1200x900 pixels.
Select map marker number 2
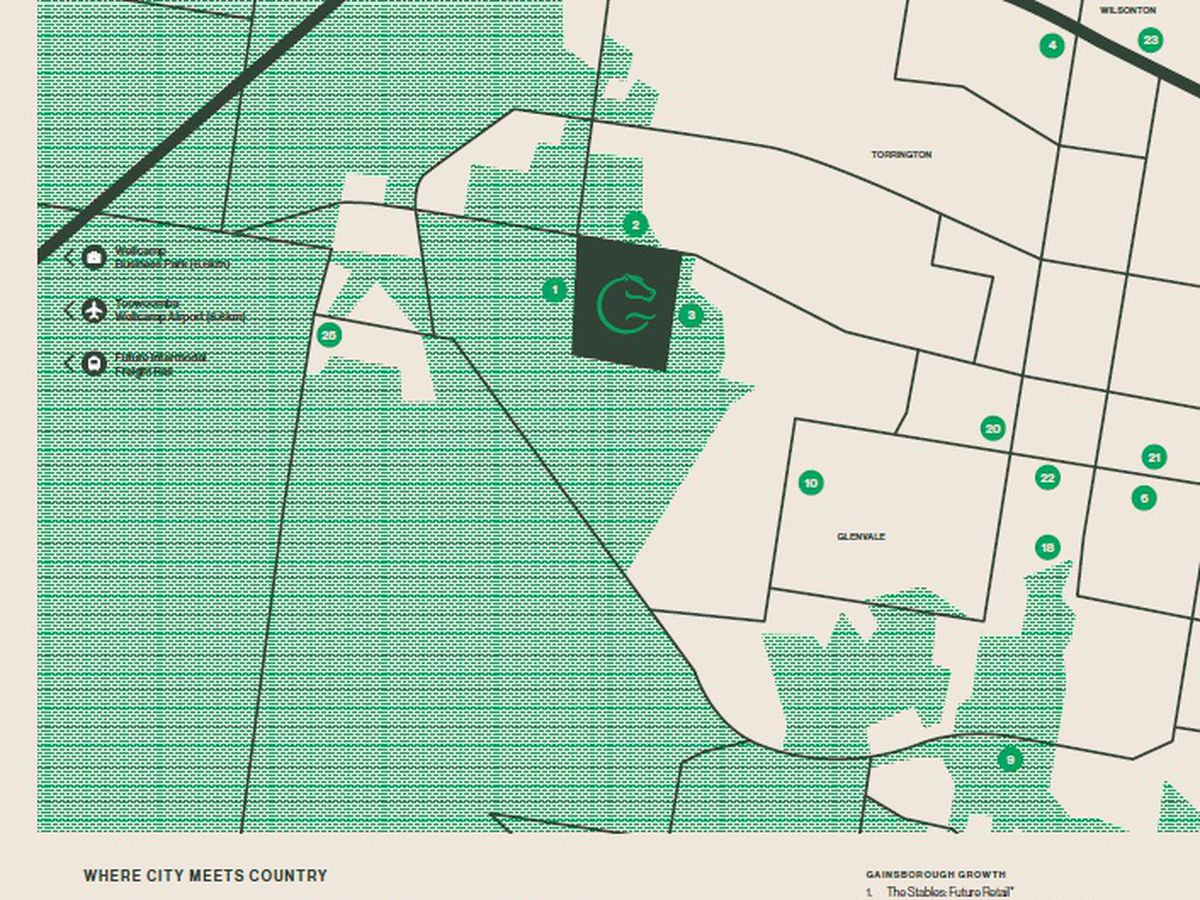[x=635, y=225]
